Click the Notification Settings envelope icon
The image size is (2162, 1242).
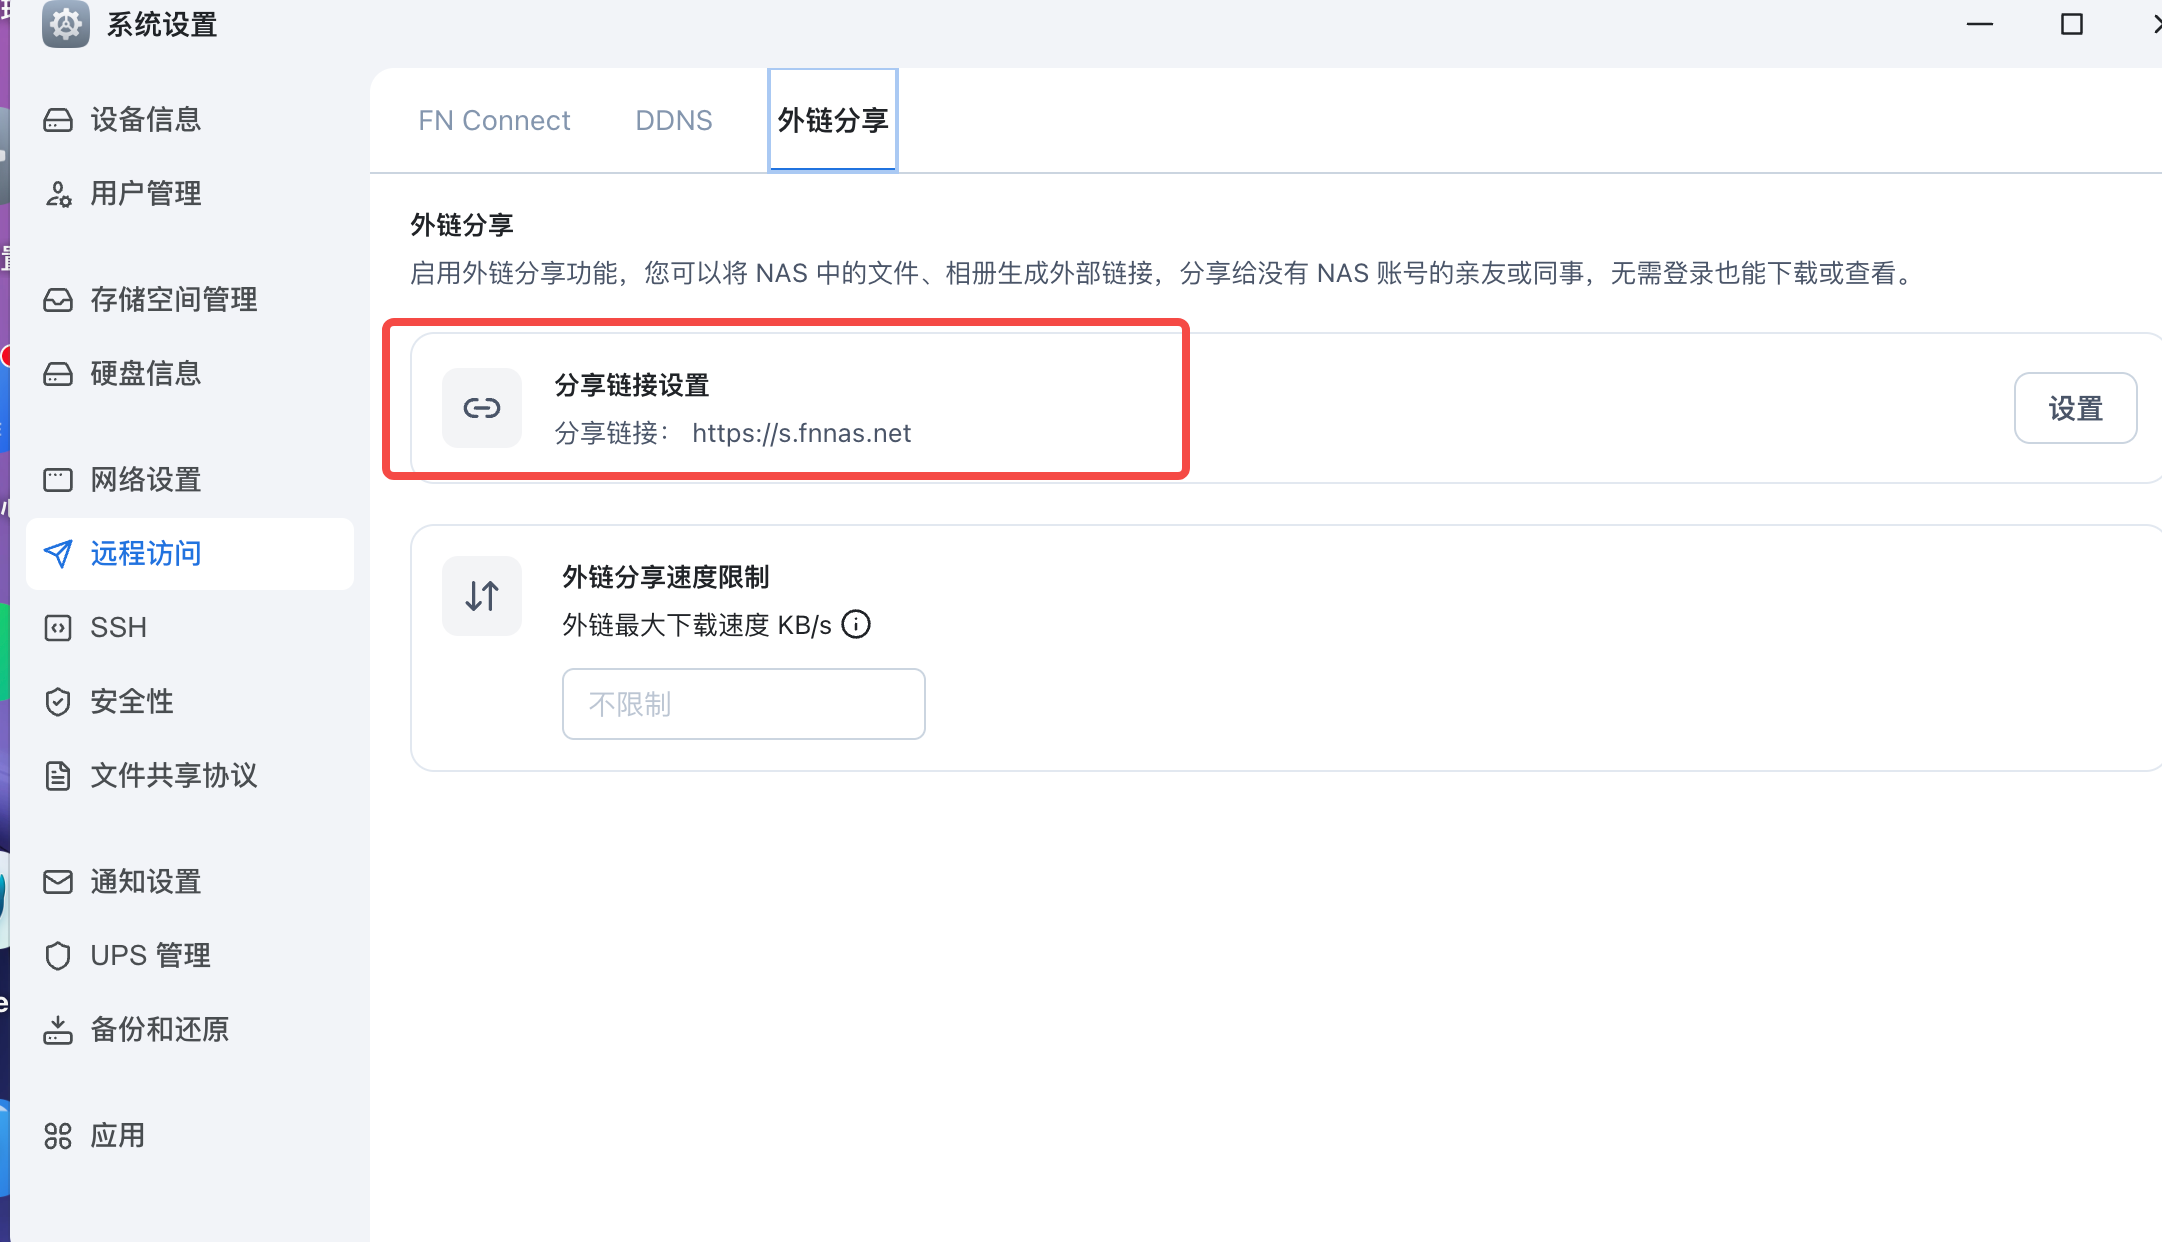58,882
